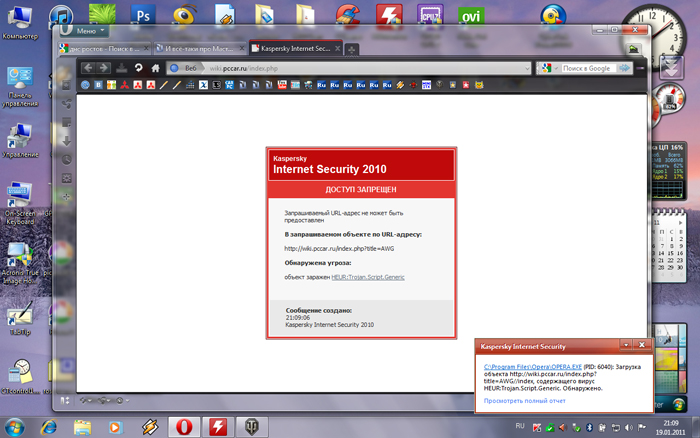Close the Kaspersky Internet Sec... tab
This screenshot has width=700, height=438.
338,48
